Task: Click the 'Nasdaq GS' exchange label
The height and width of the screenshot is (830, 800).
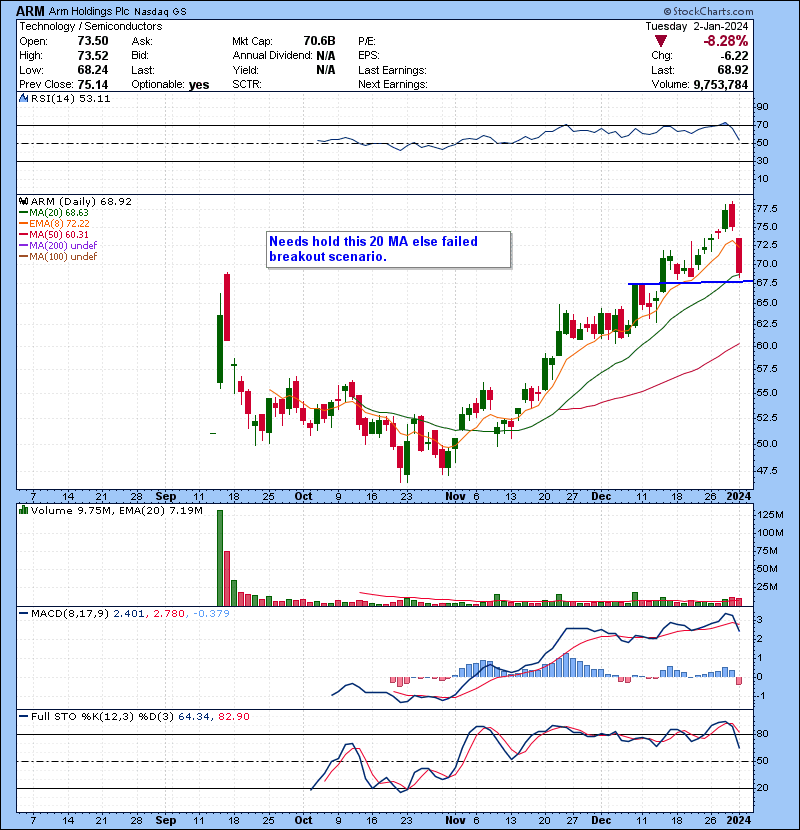Action: tap(160, 12)
